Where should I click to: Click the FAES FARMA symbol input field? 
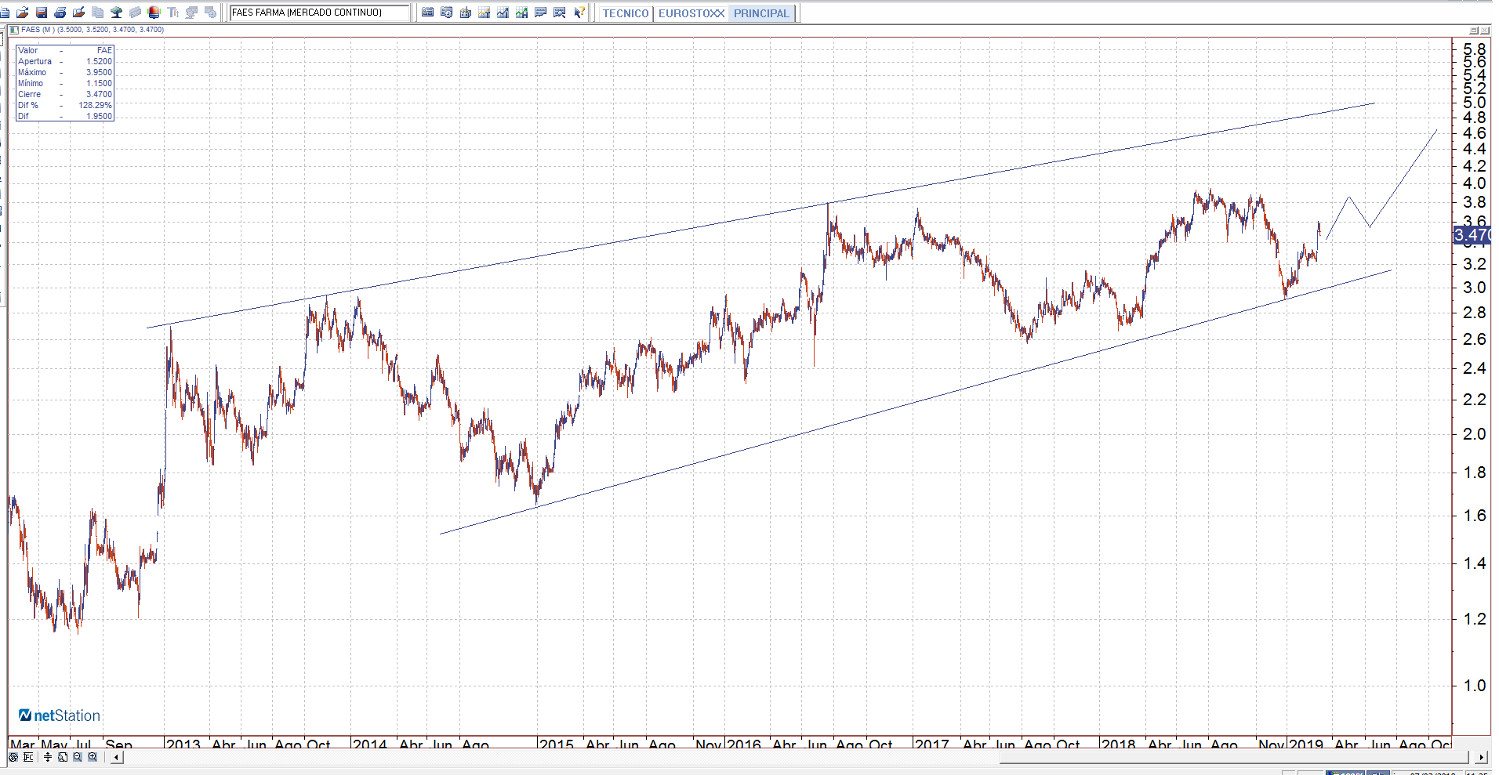318,13
